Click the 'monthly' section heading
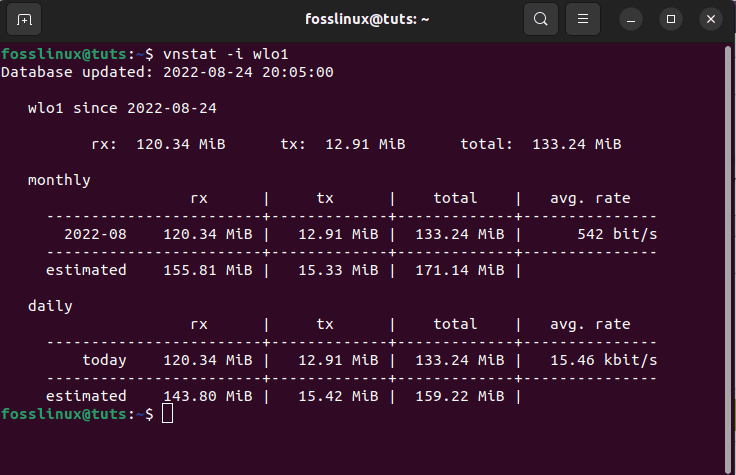 [x=59, y=180]
